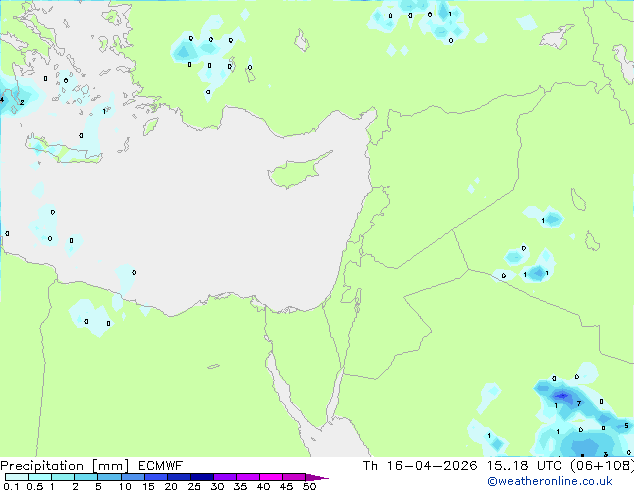The width and height of the screenshot is (634, 490).
Task: Select the 5–10 mm legend color swatch
Action: tap(109, 477)
